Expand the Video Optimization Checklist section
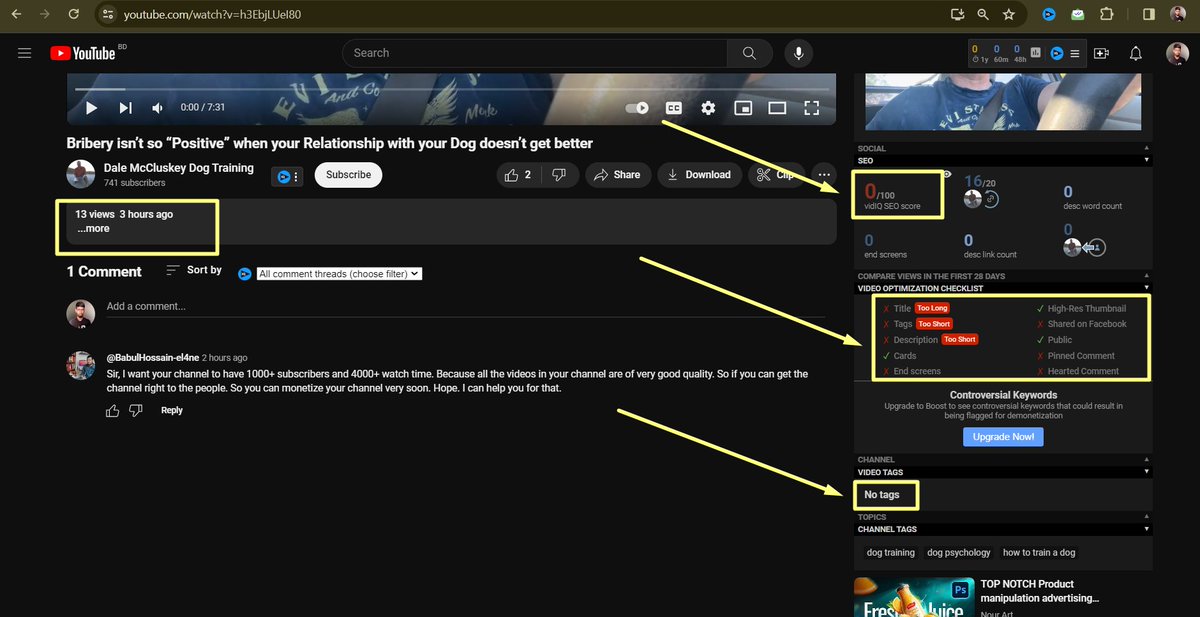1200x617 pixels. point(1145,288)
